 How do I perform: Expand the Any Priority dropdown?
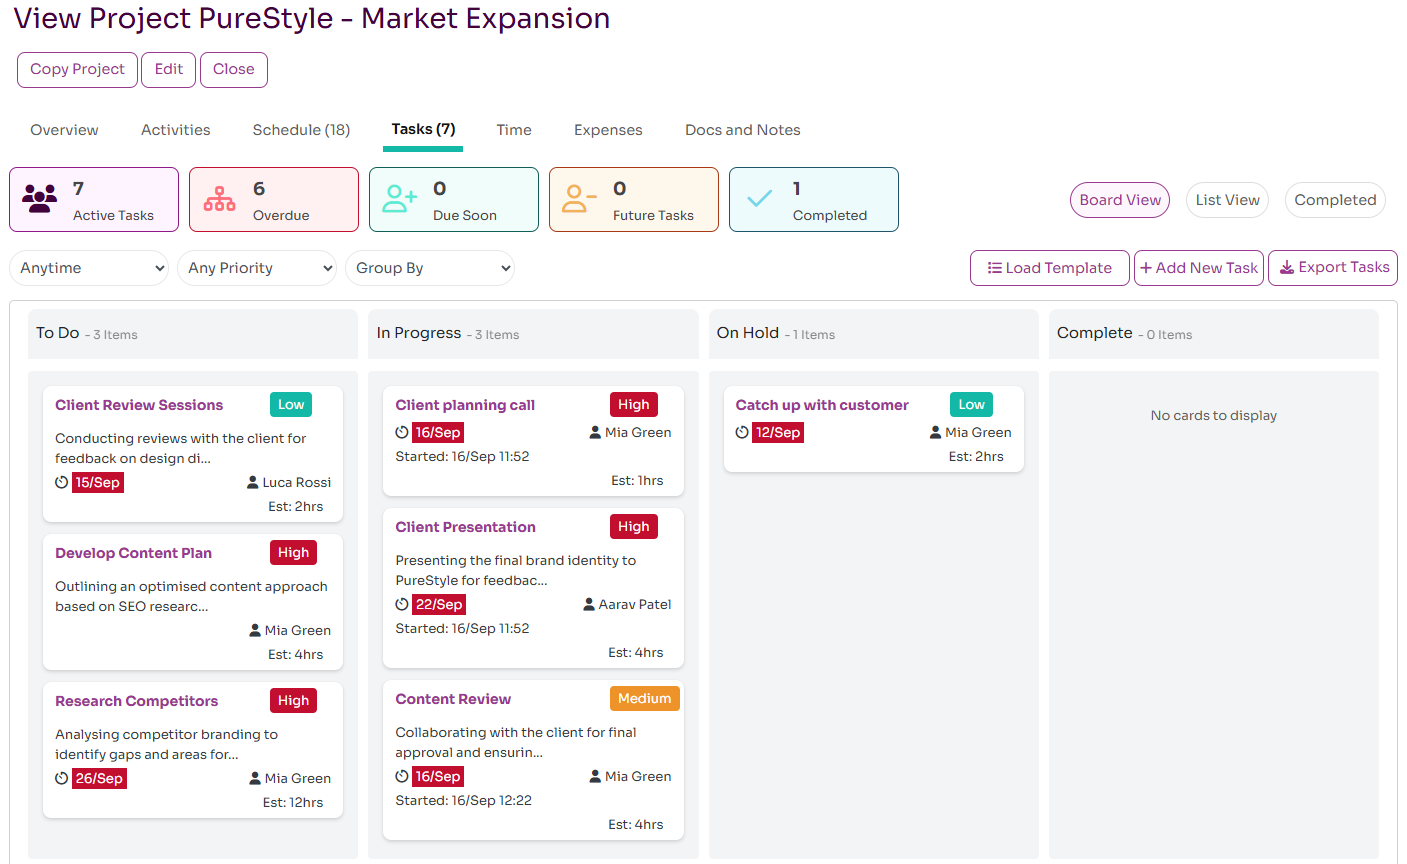257,268
